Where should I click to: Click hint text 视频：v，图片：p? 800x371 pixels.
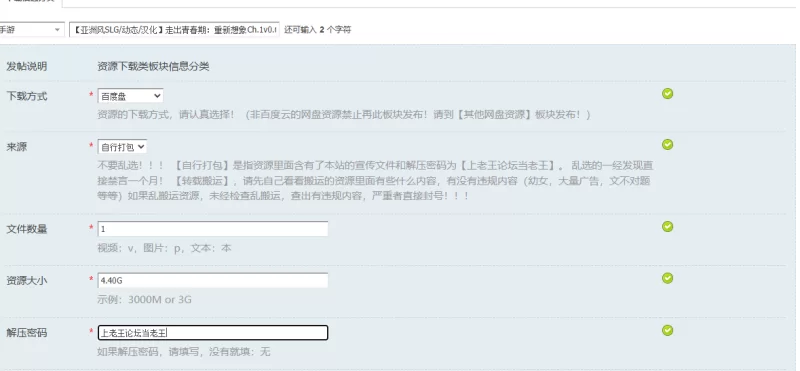tap(164, 248)
